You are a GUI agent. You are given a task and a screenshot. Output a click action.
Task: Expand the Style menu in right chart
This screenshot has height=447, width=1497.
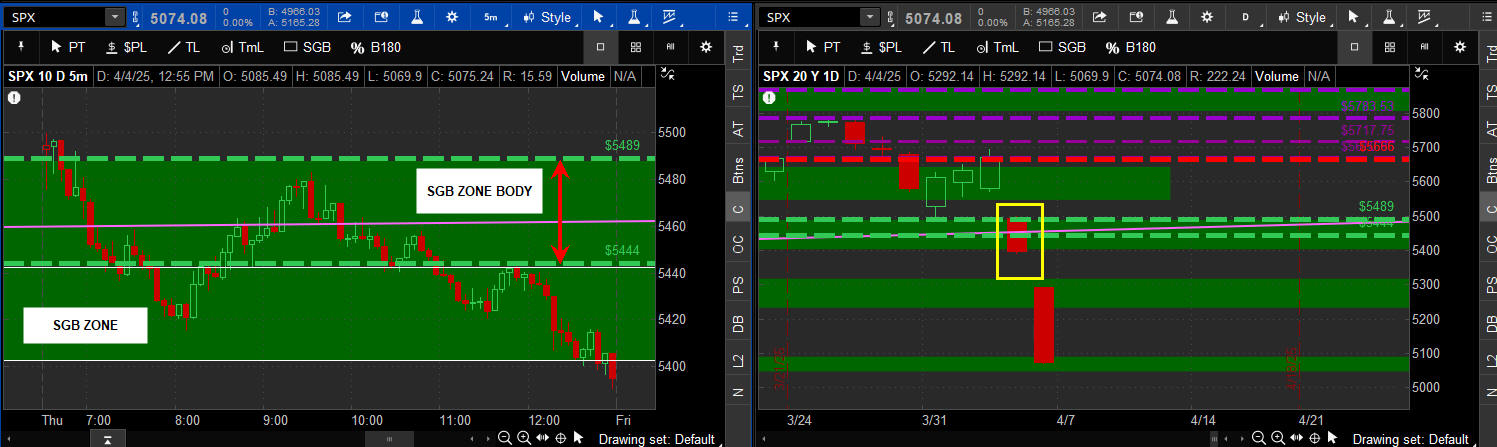coord(1300,17)
